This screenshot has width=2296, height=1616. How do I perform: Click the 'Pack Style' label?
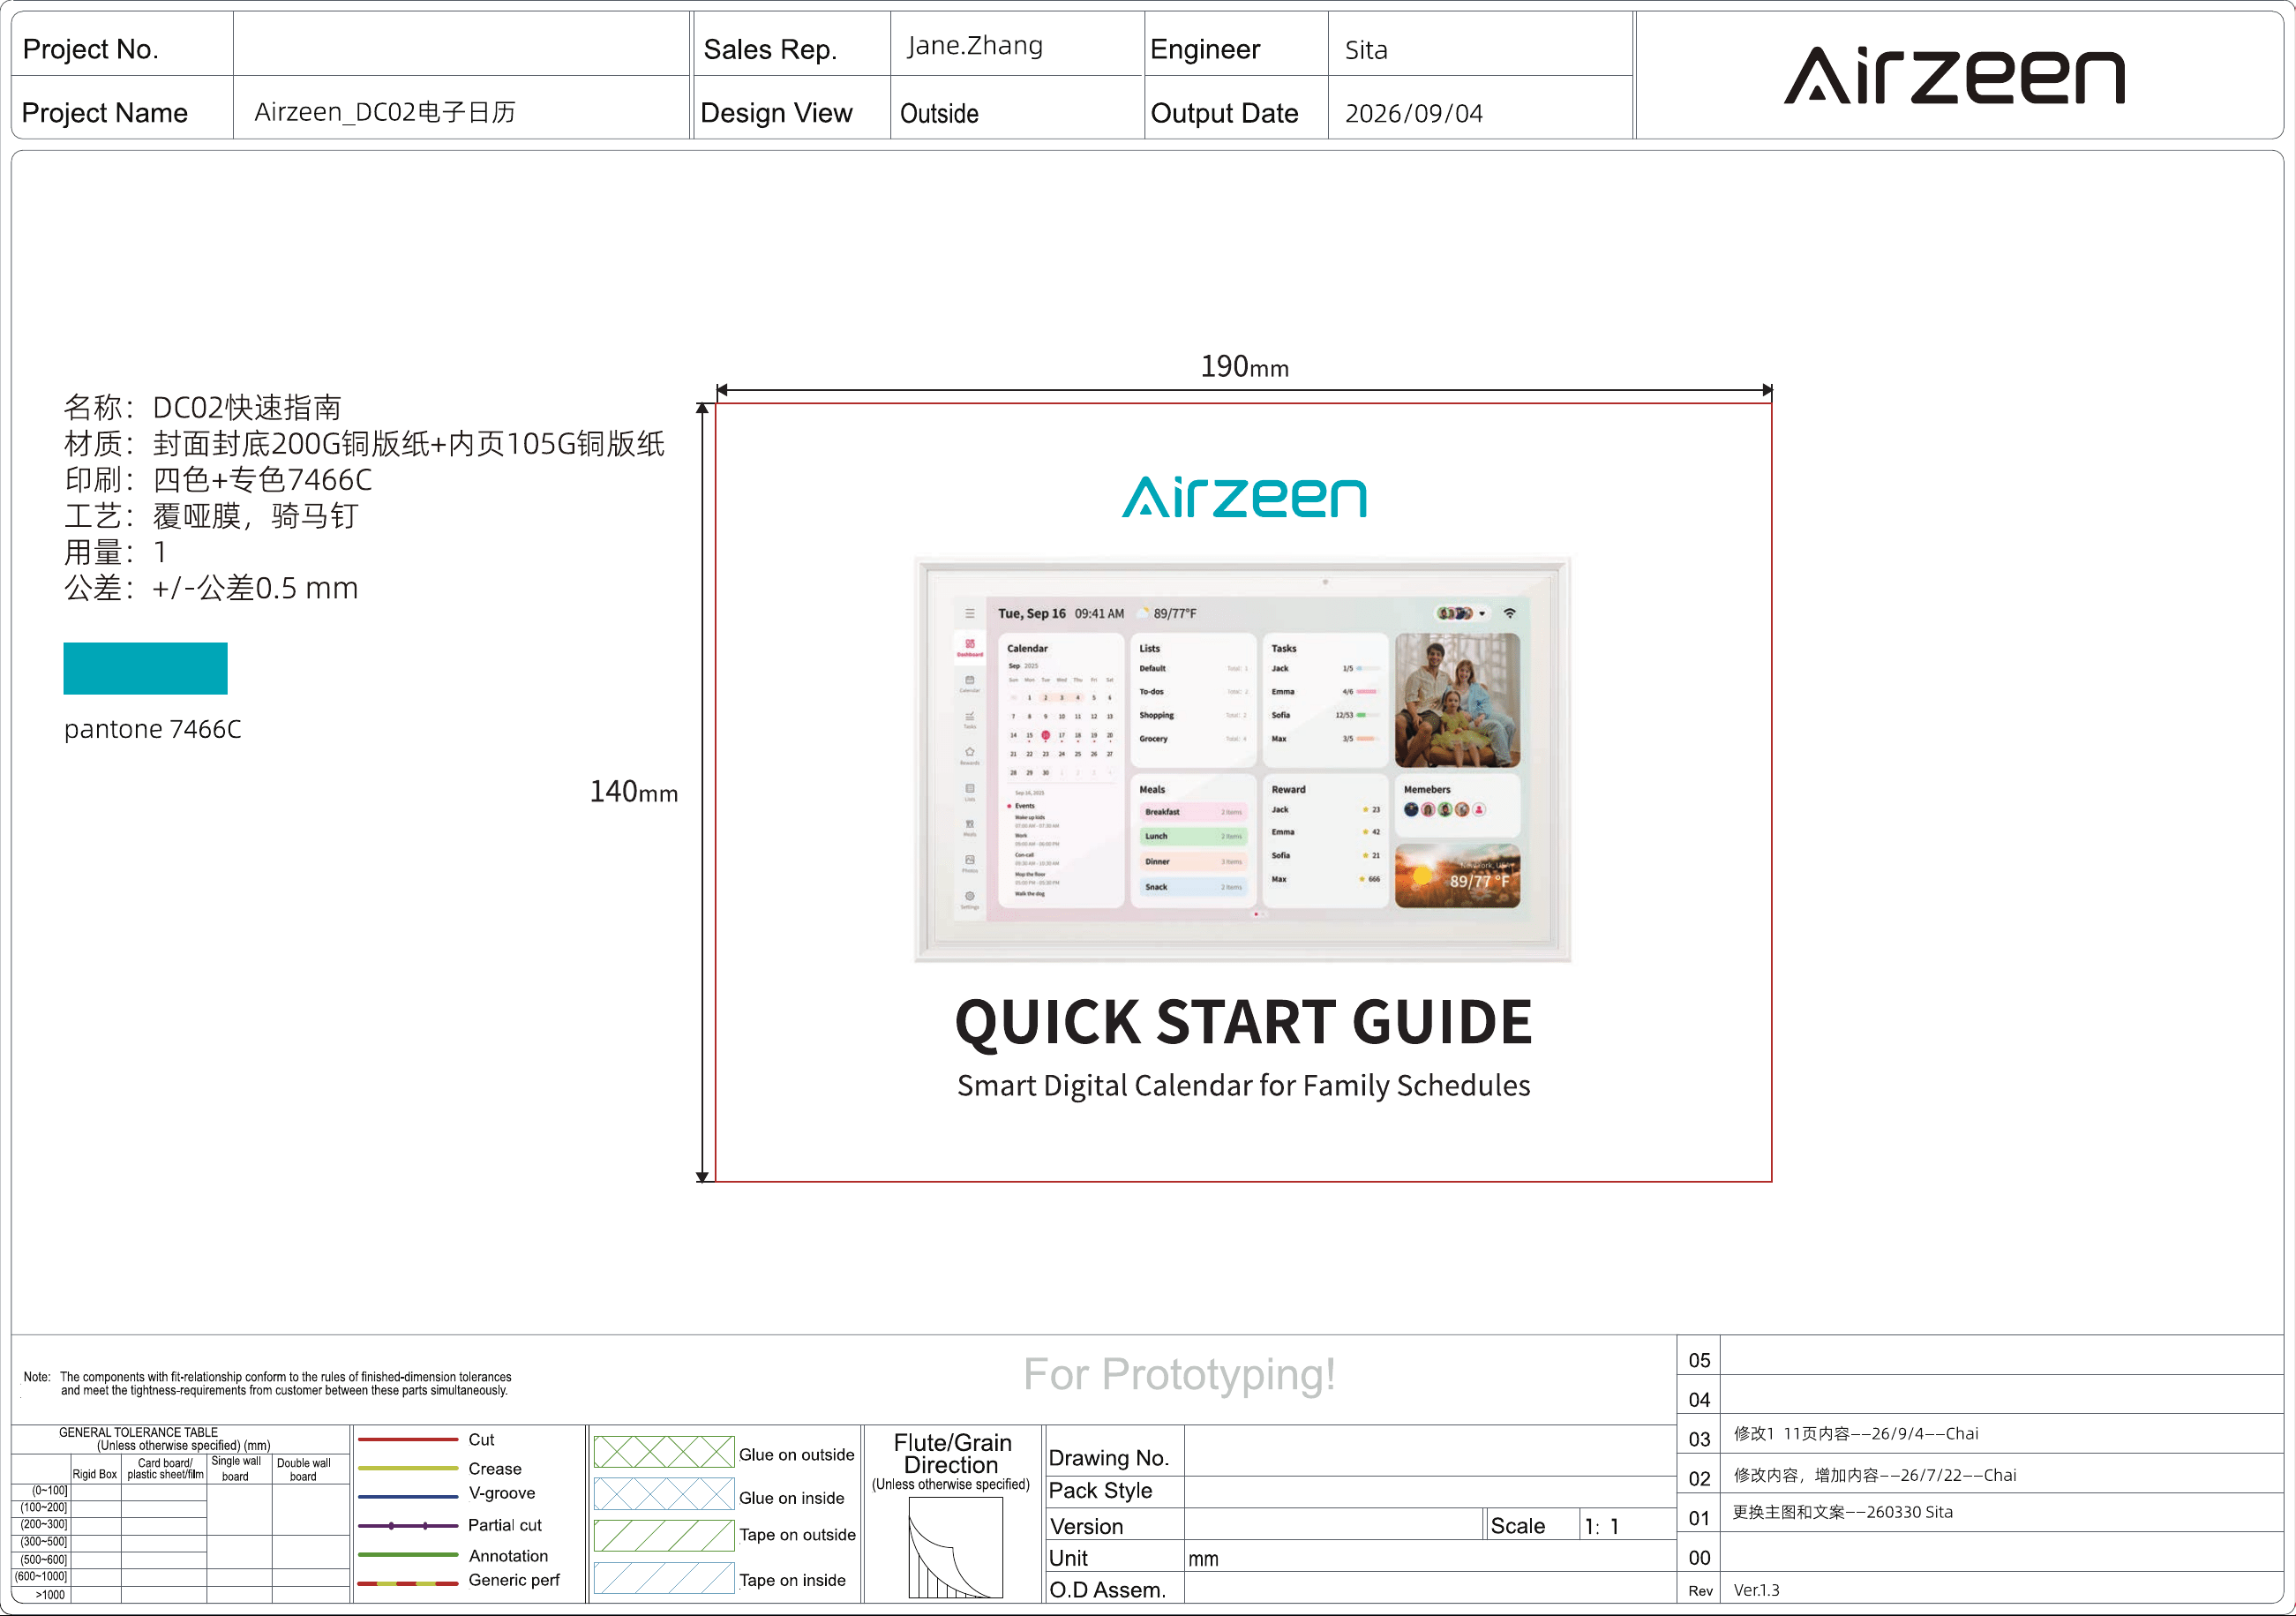coord(1101,1491)
